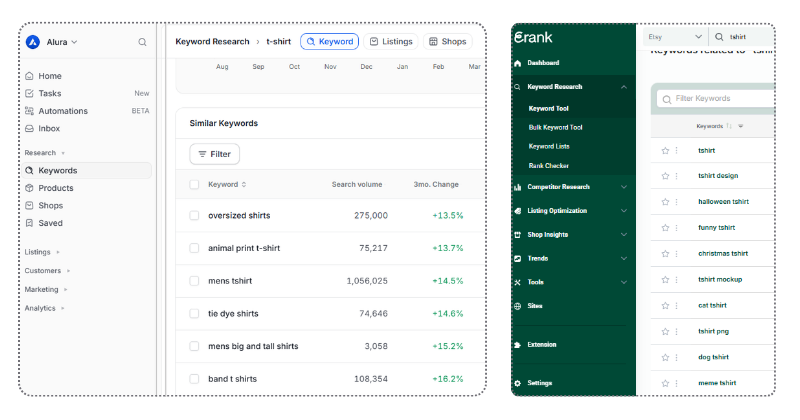The image size is (800, 420).
Task: Collapse the Research section
Action: pyautogui.click(x=45, y=153)
